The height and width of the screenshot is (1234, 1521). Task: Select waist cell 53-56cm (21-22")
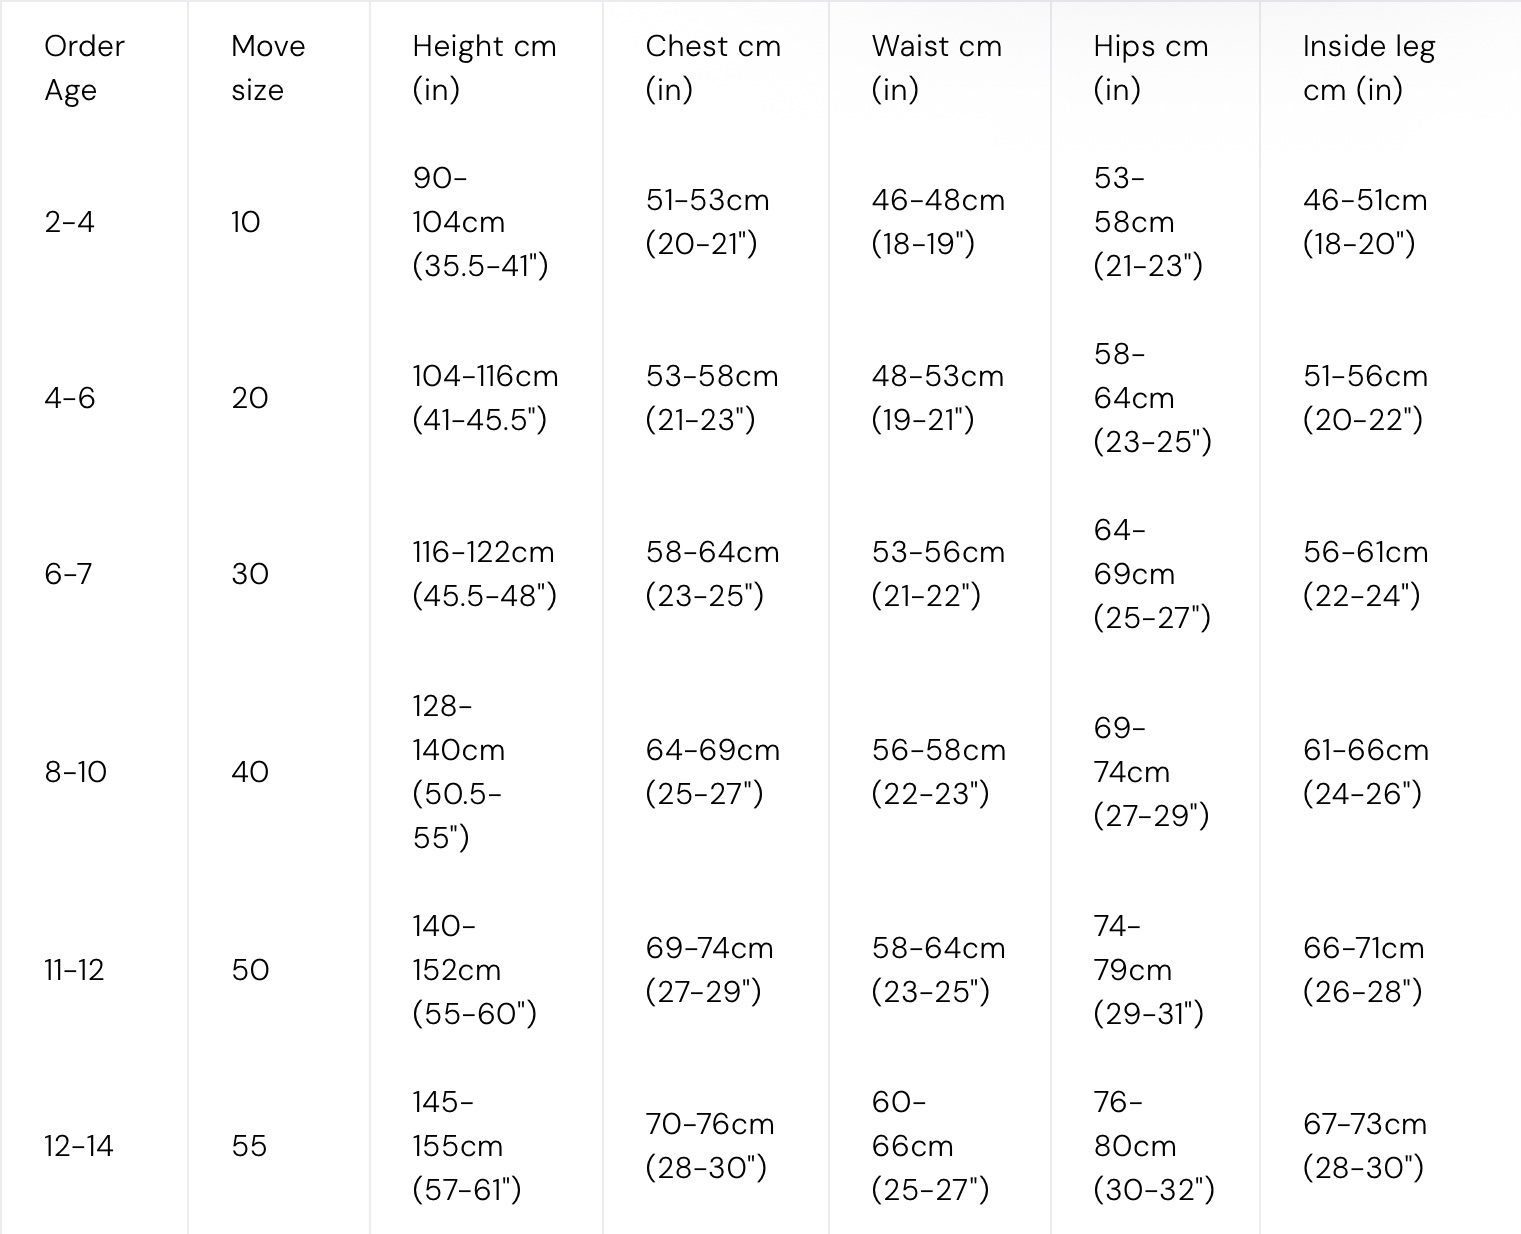pos(937,574)
